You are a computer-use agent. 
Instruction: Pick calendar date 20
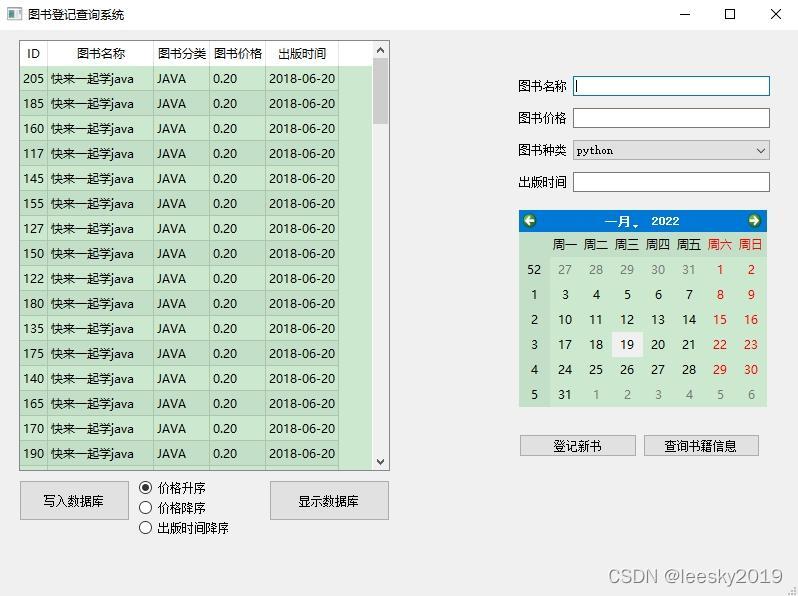tap(658, 345)
